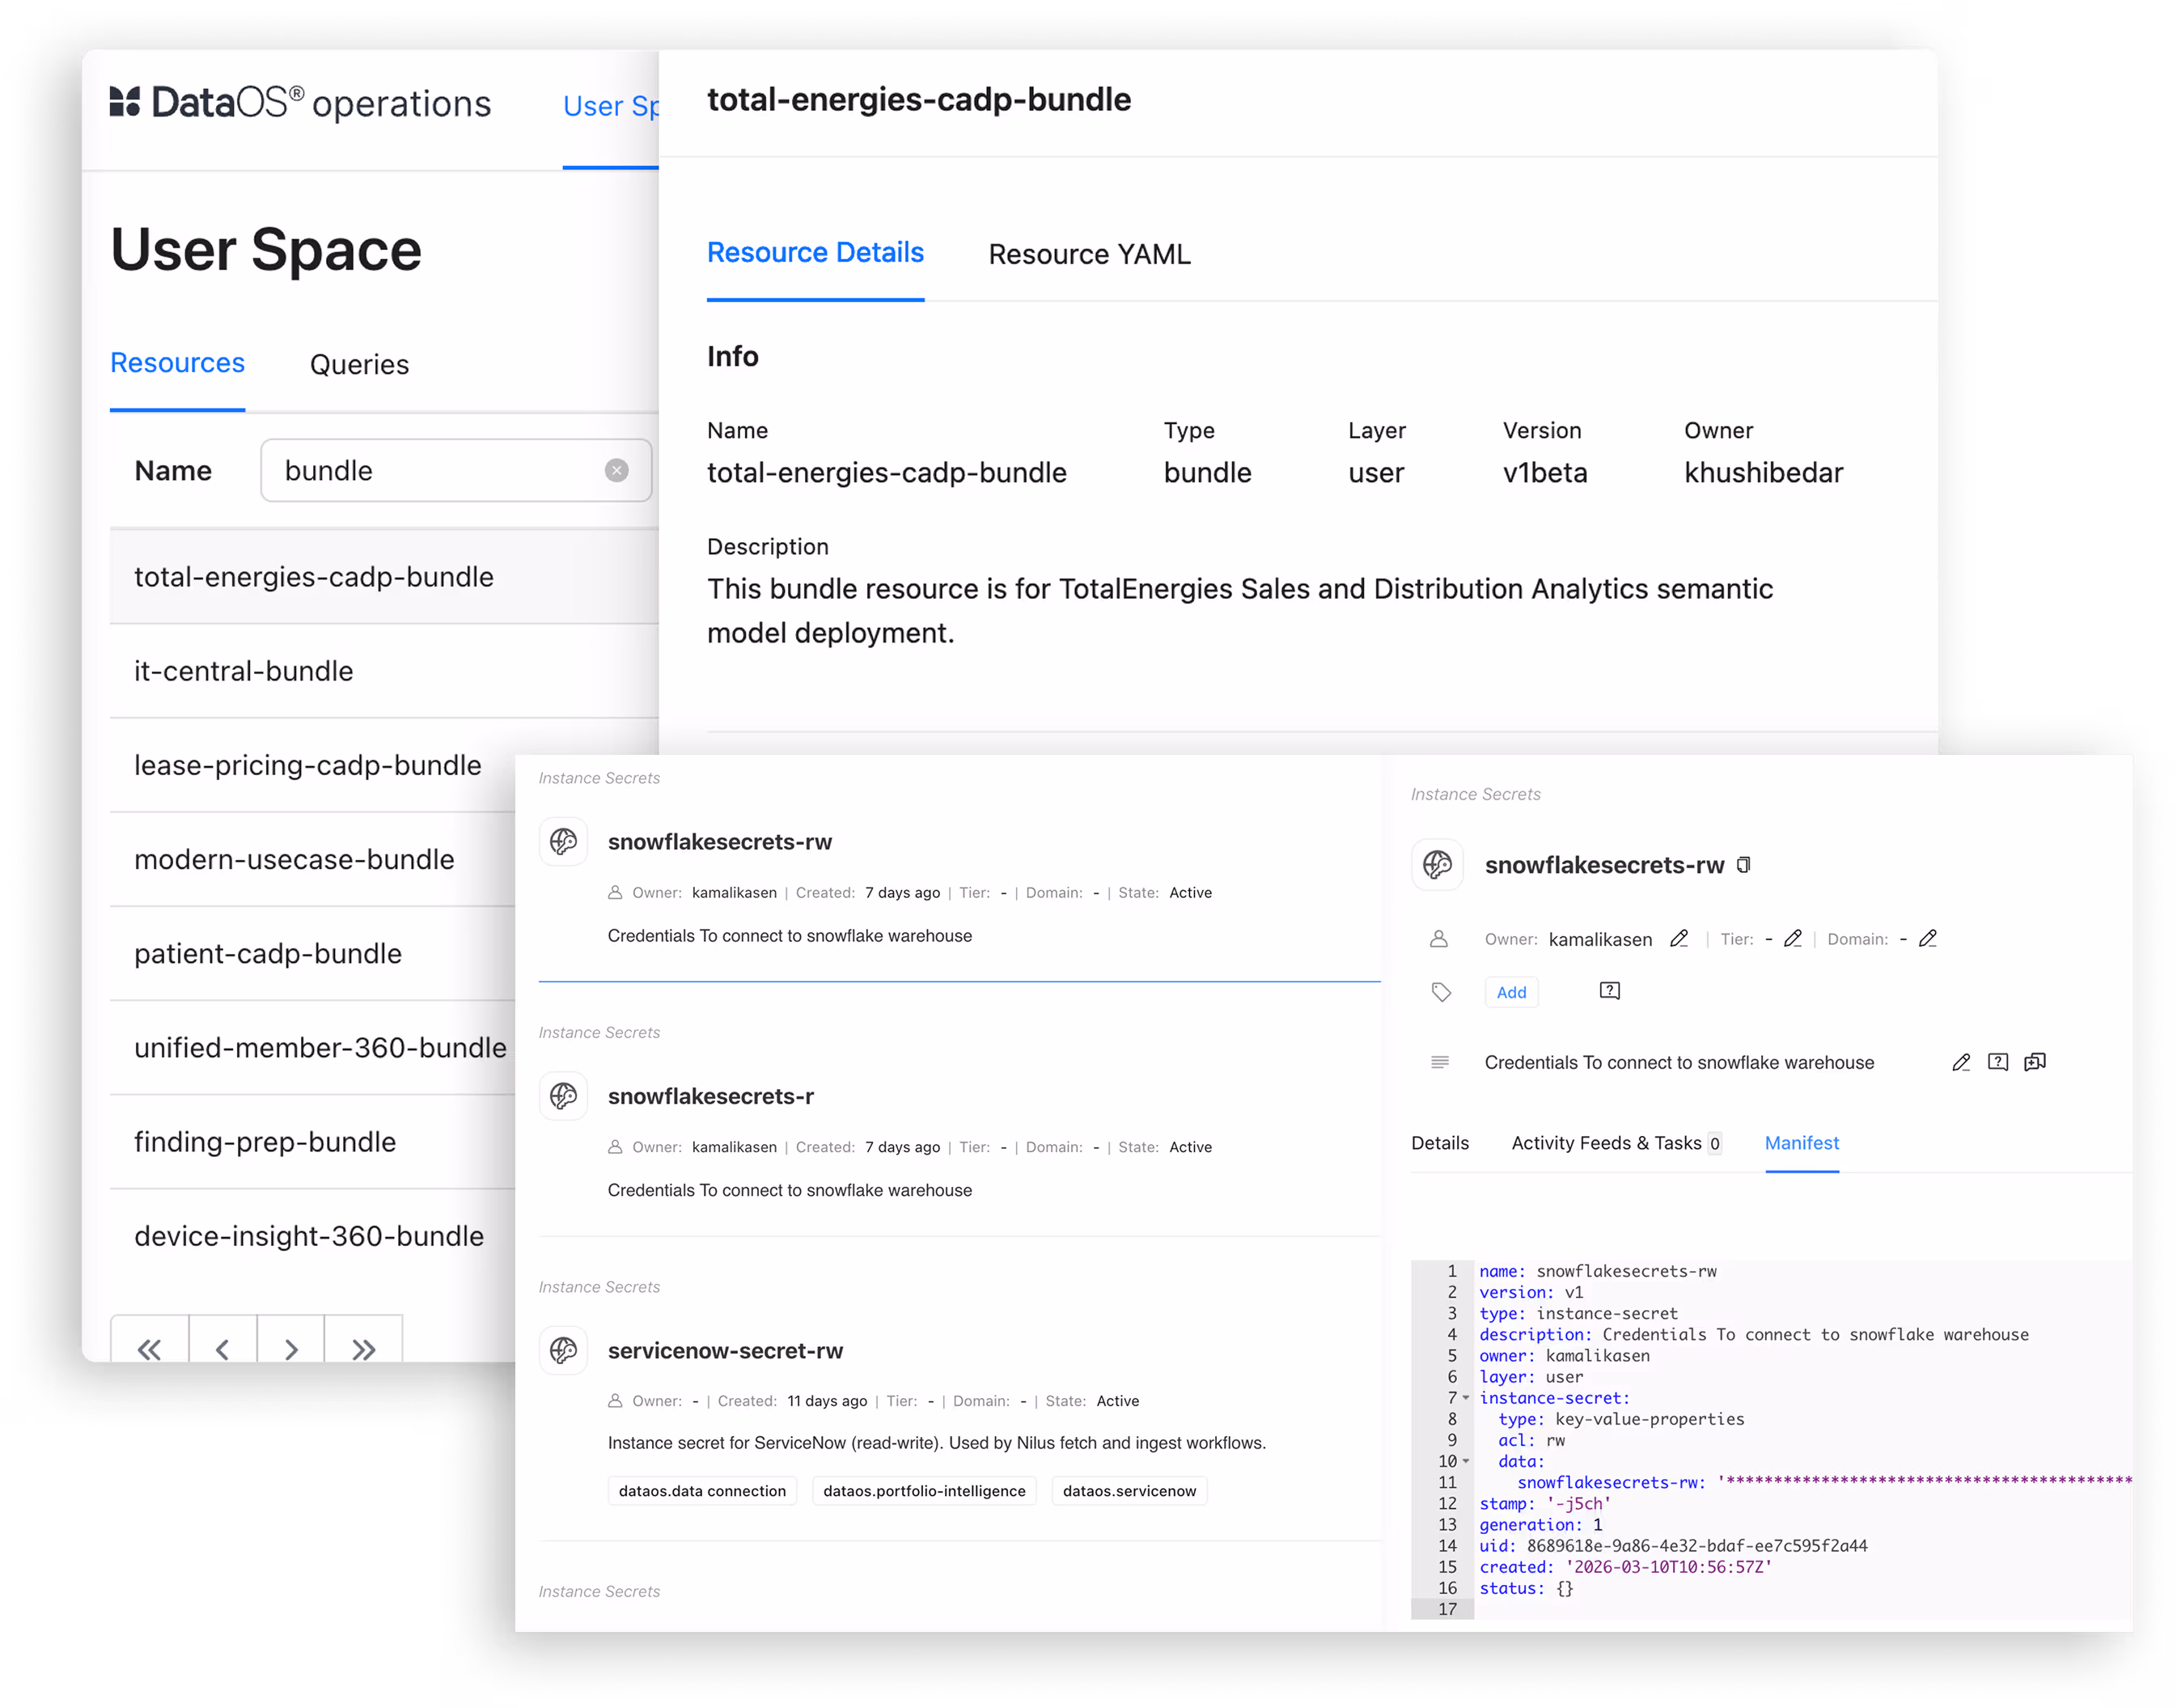Click the dataos.servicenow tag chip
The width and height of the screenshot is (2177, 1708).
tap(1128, 1491)
